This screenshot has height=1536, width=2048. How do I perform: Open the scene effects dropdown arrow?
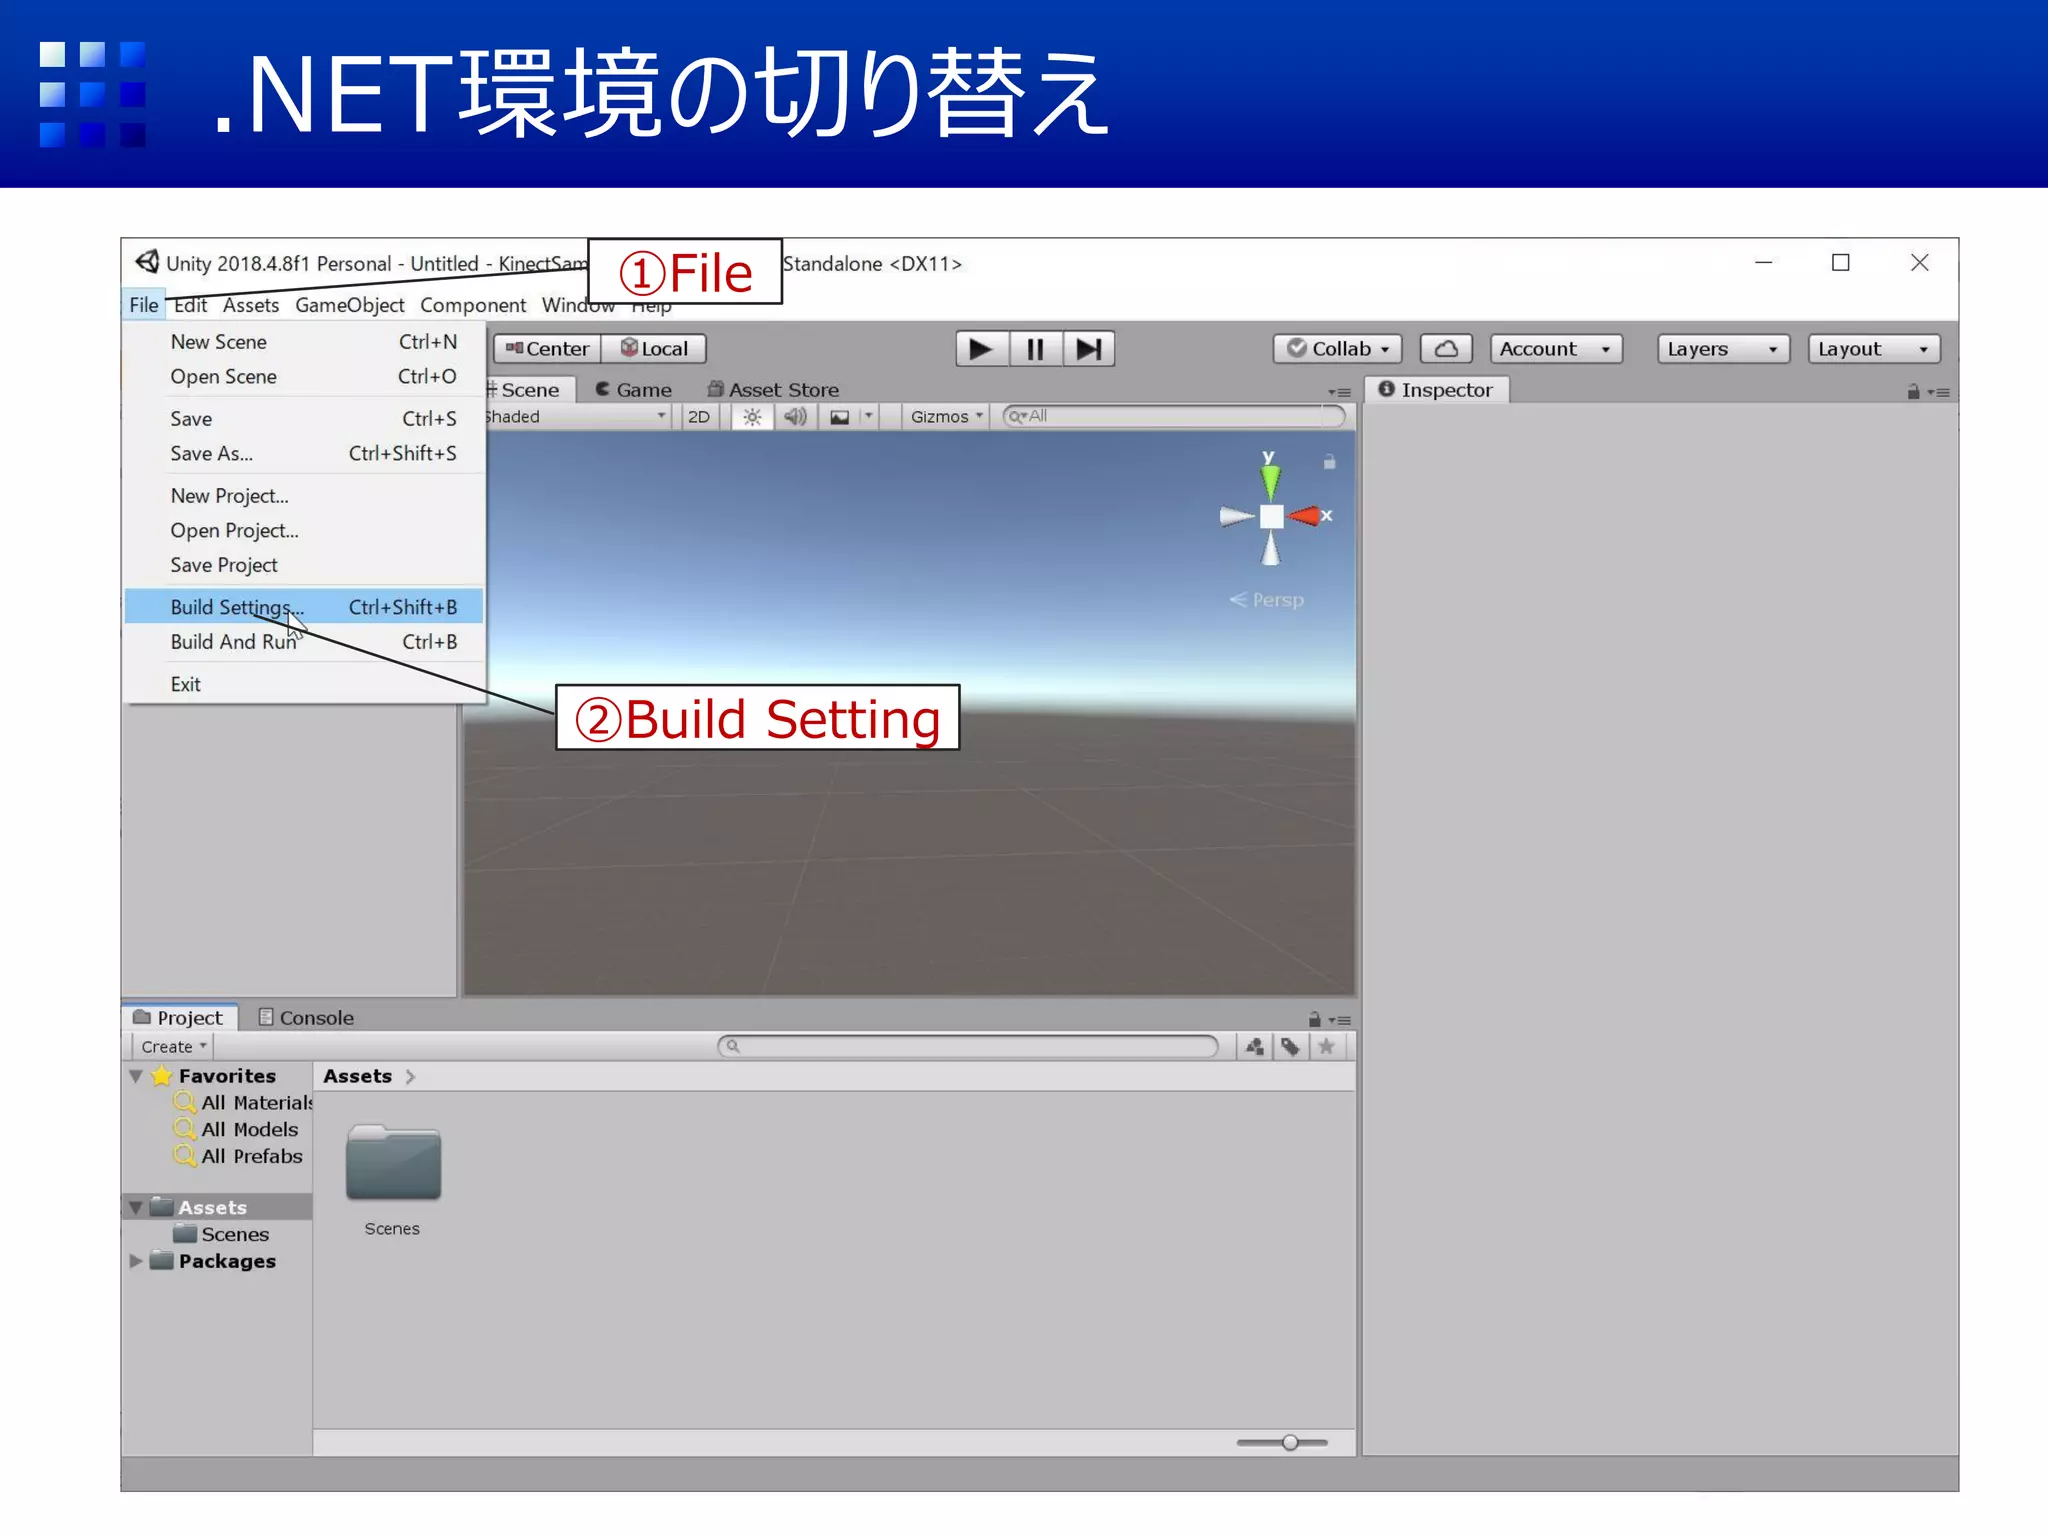(868, 416)
